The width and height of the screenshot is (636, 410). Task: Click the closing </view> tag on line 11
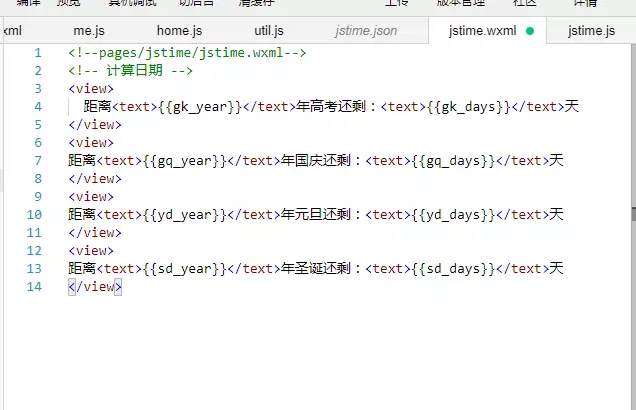95,232
